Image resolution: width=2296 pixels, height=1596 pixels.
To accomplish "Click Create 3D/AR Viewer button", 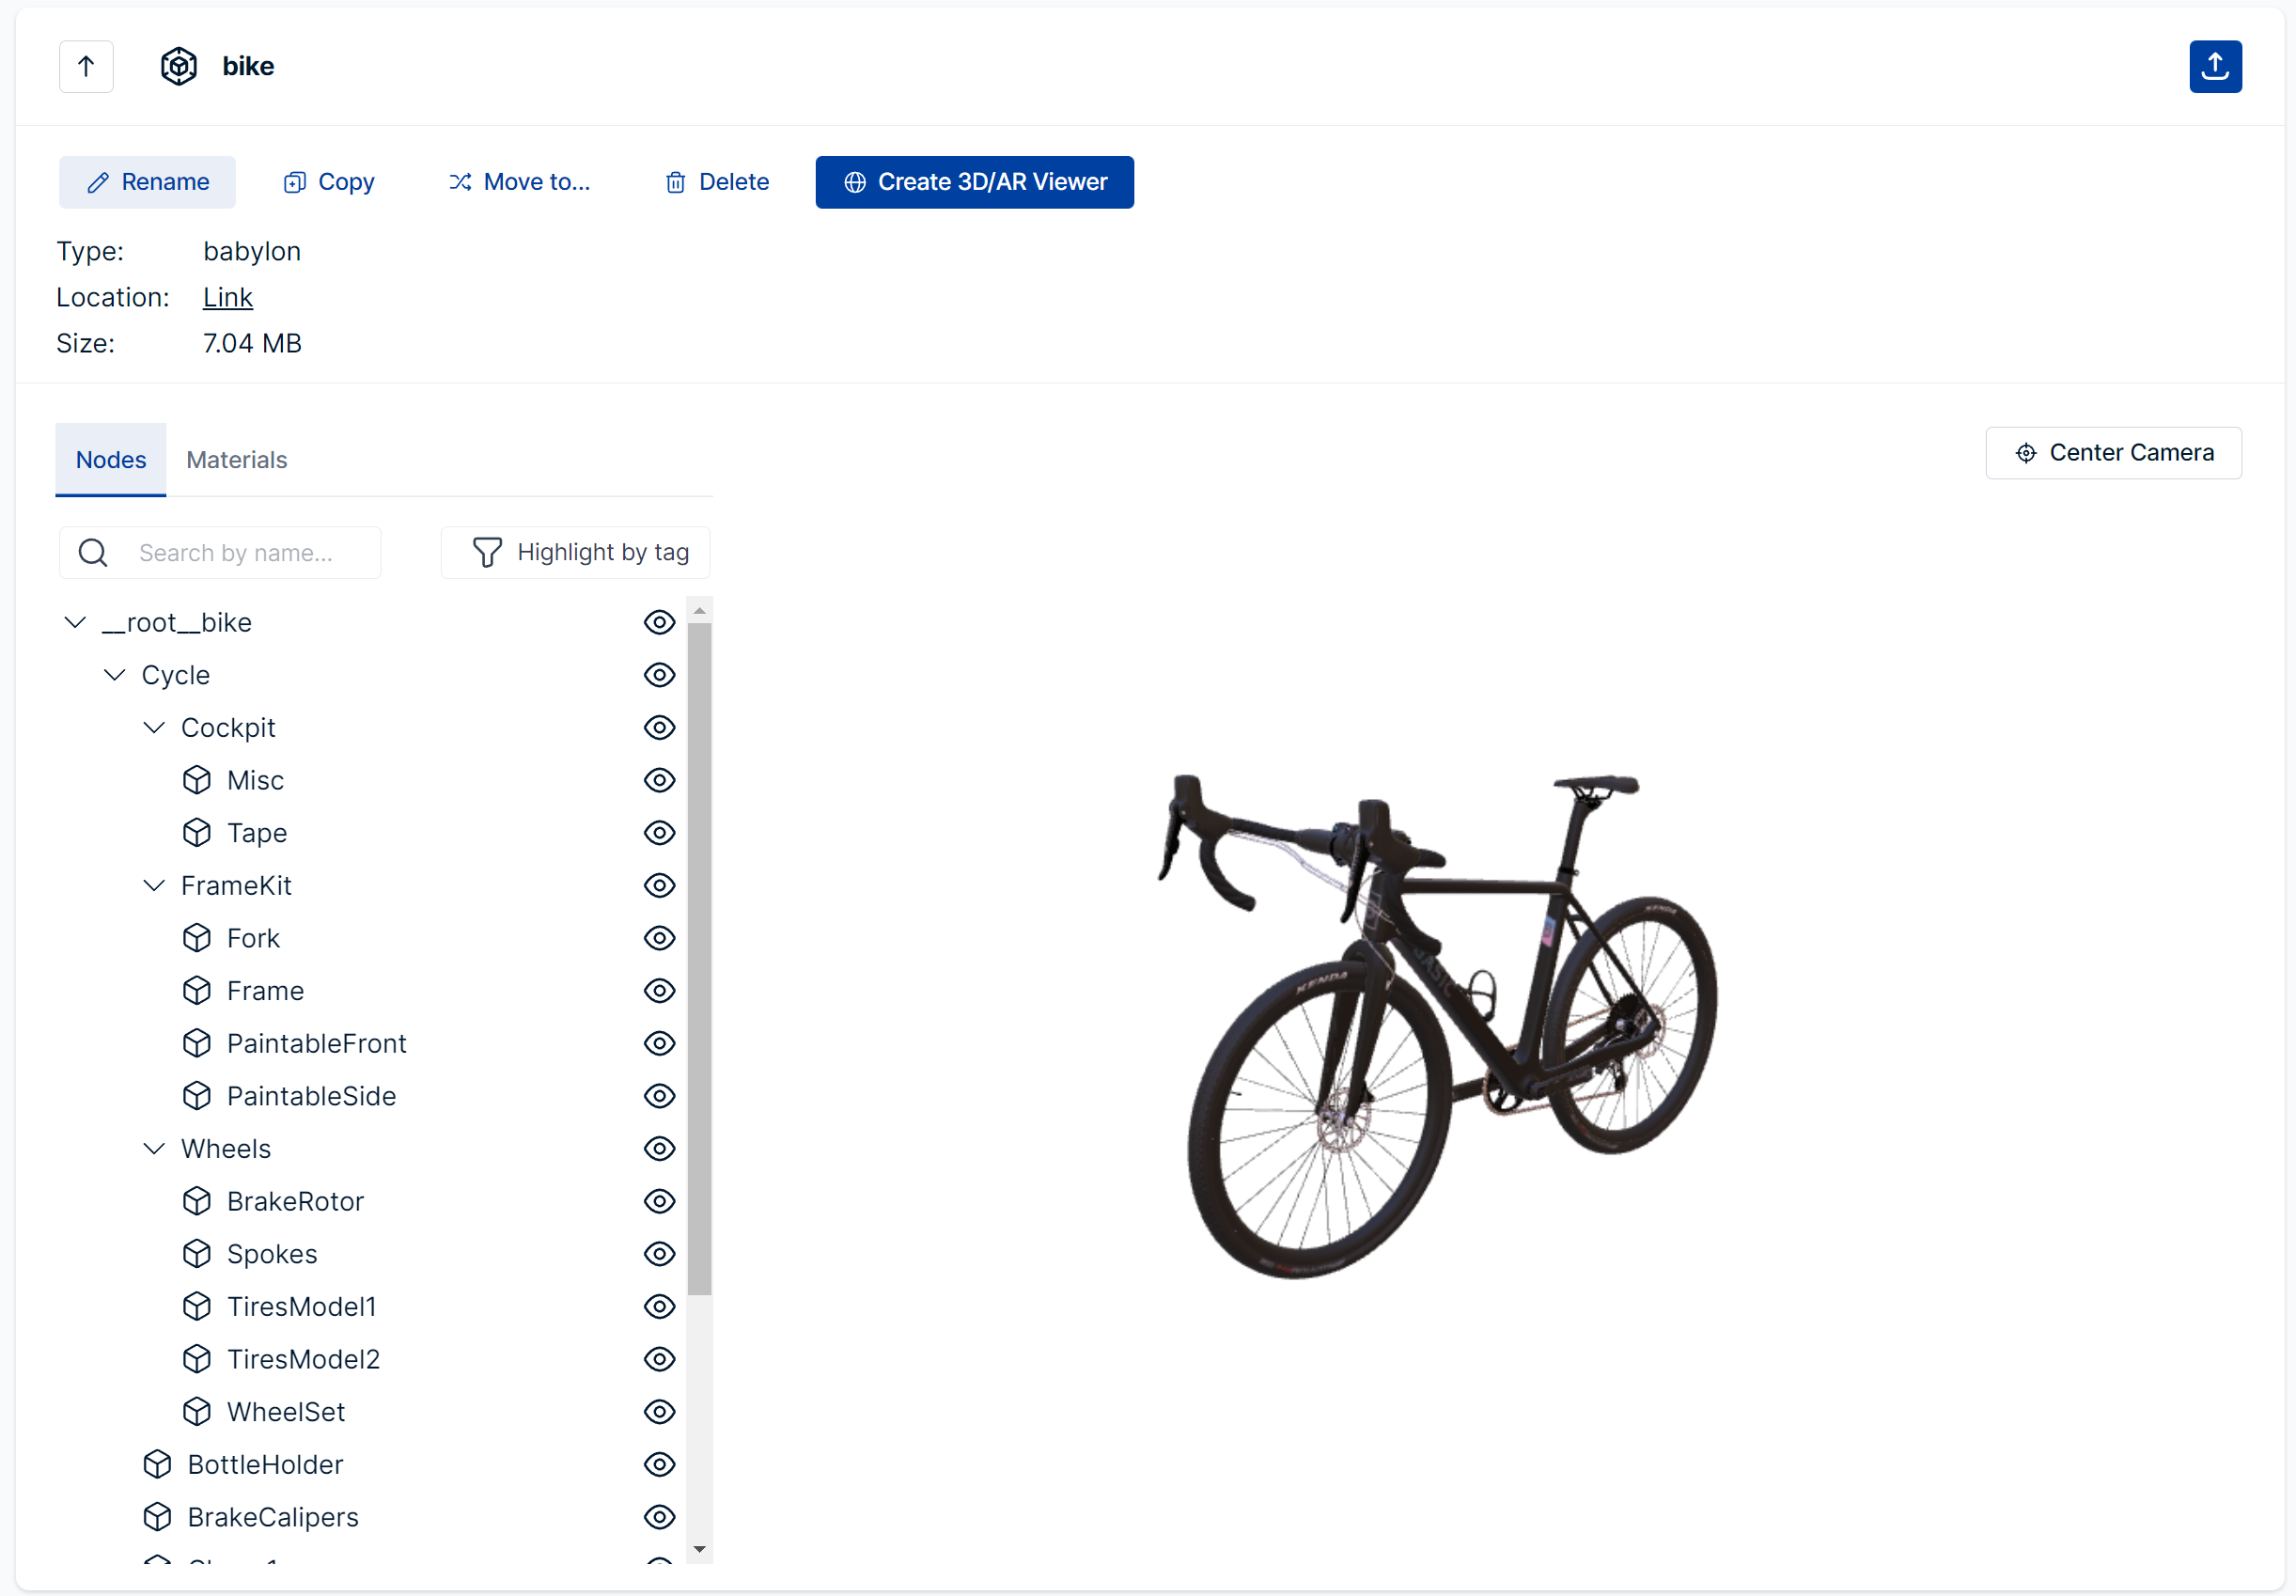I will click(974, 182).
